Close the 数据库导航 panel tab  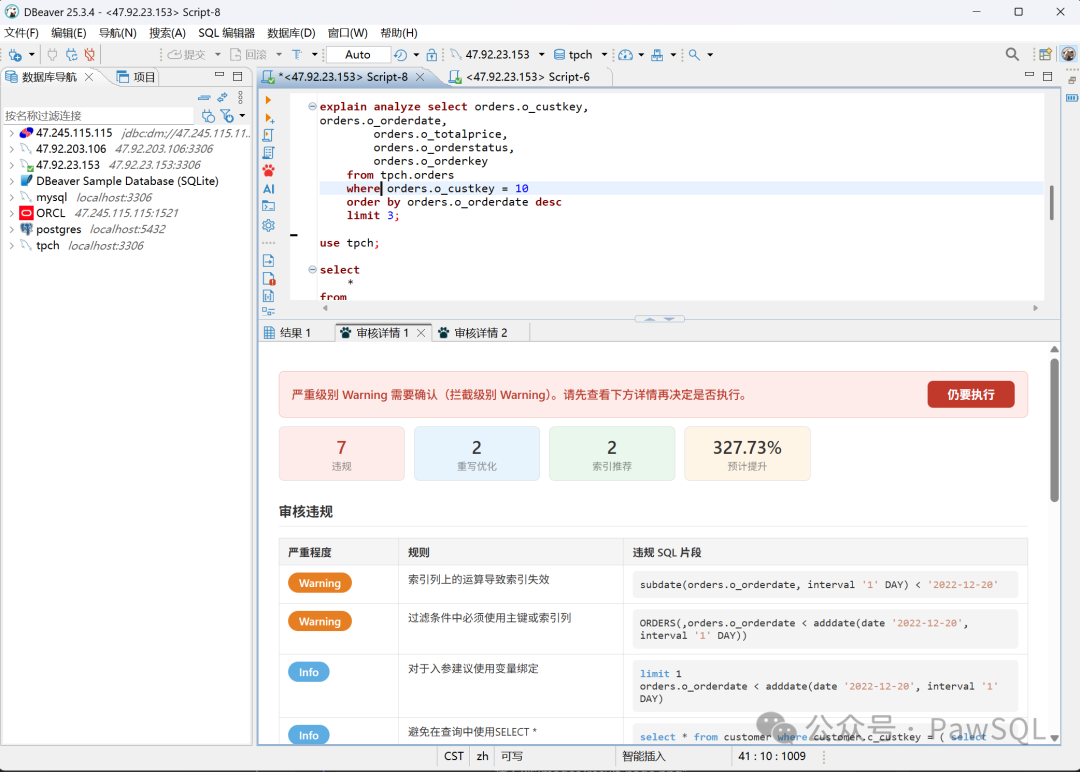(89, 77)
